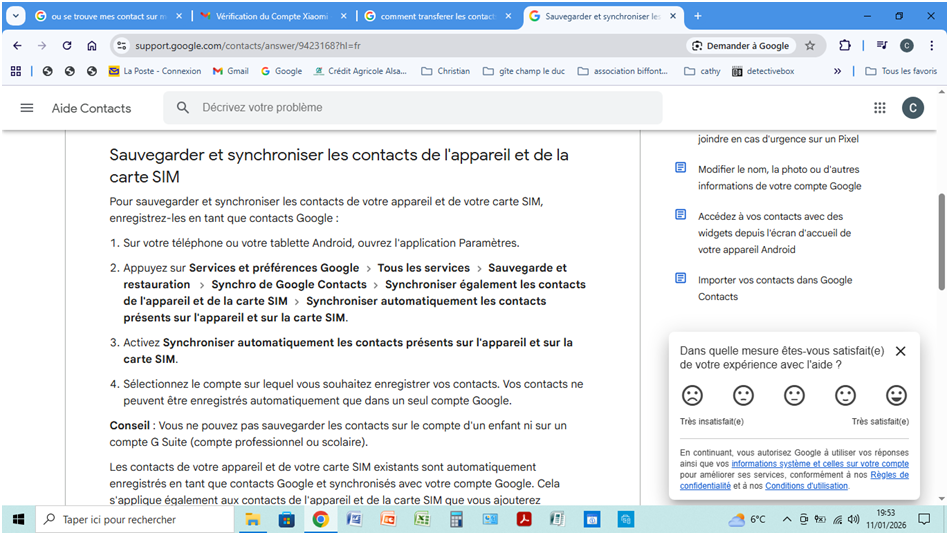Select the 'Très insatisfait(e)' frowning face
This screenshot has height=535, width=949.
(x=692, y=395)
